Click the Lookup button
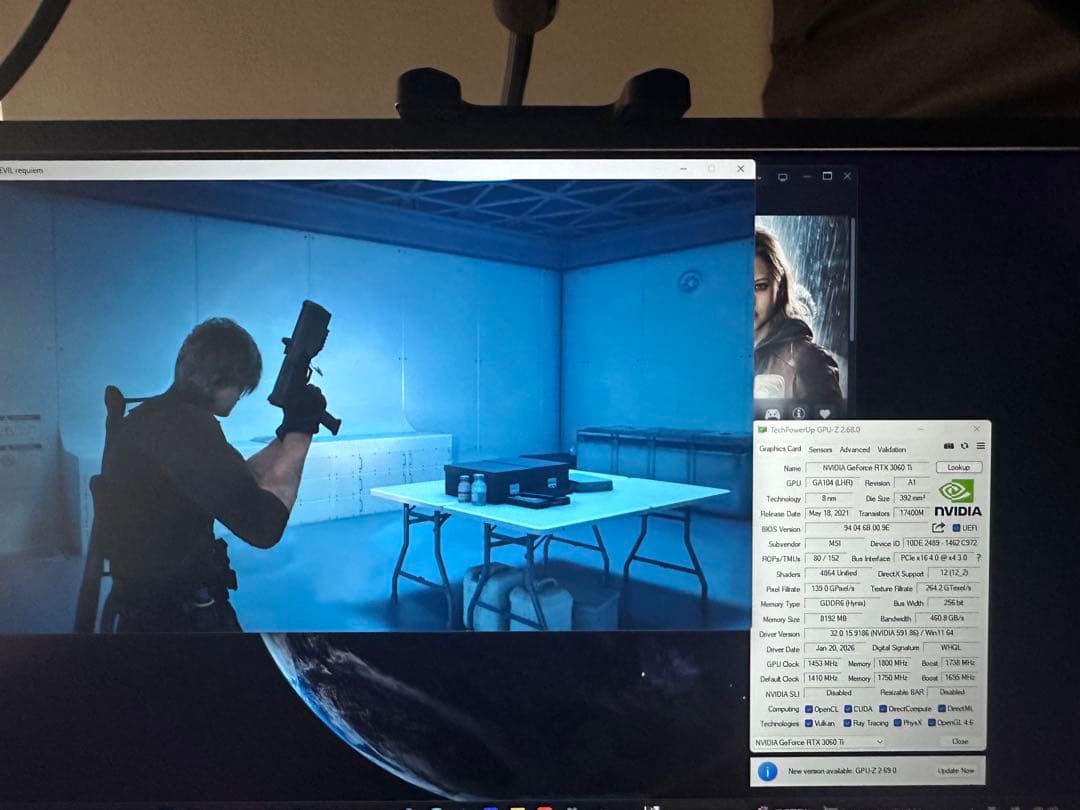 [x=958, y=467]
